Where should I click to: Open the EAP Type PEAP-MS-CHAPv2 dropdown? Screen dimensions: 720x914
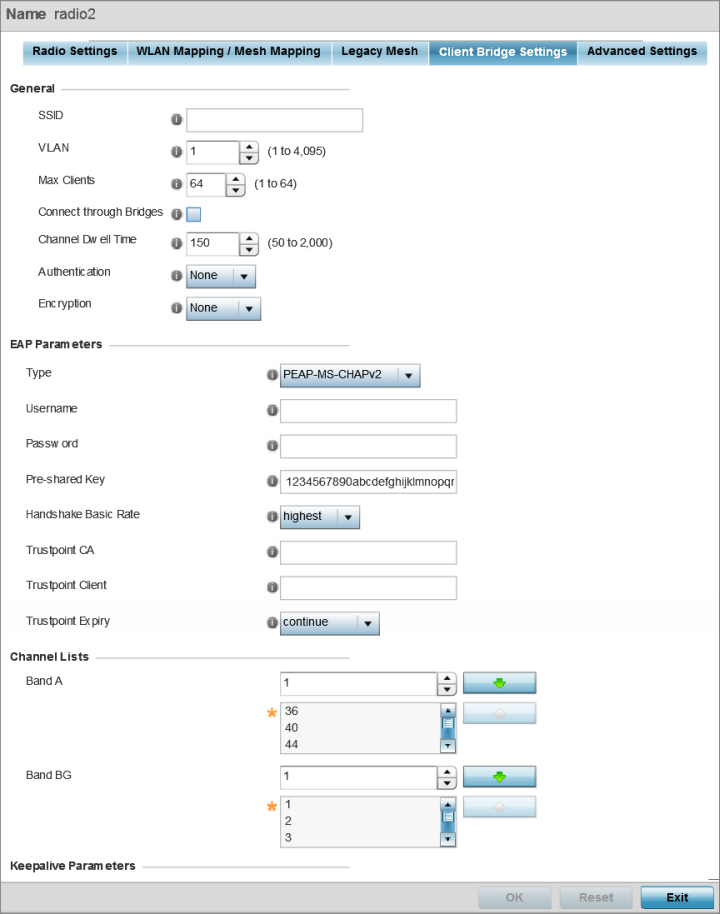click(350, 376)
